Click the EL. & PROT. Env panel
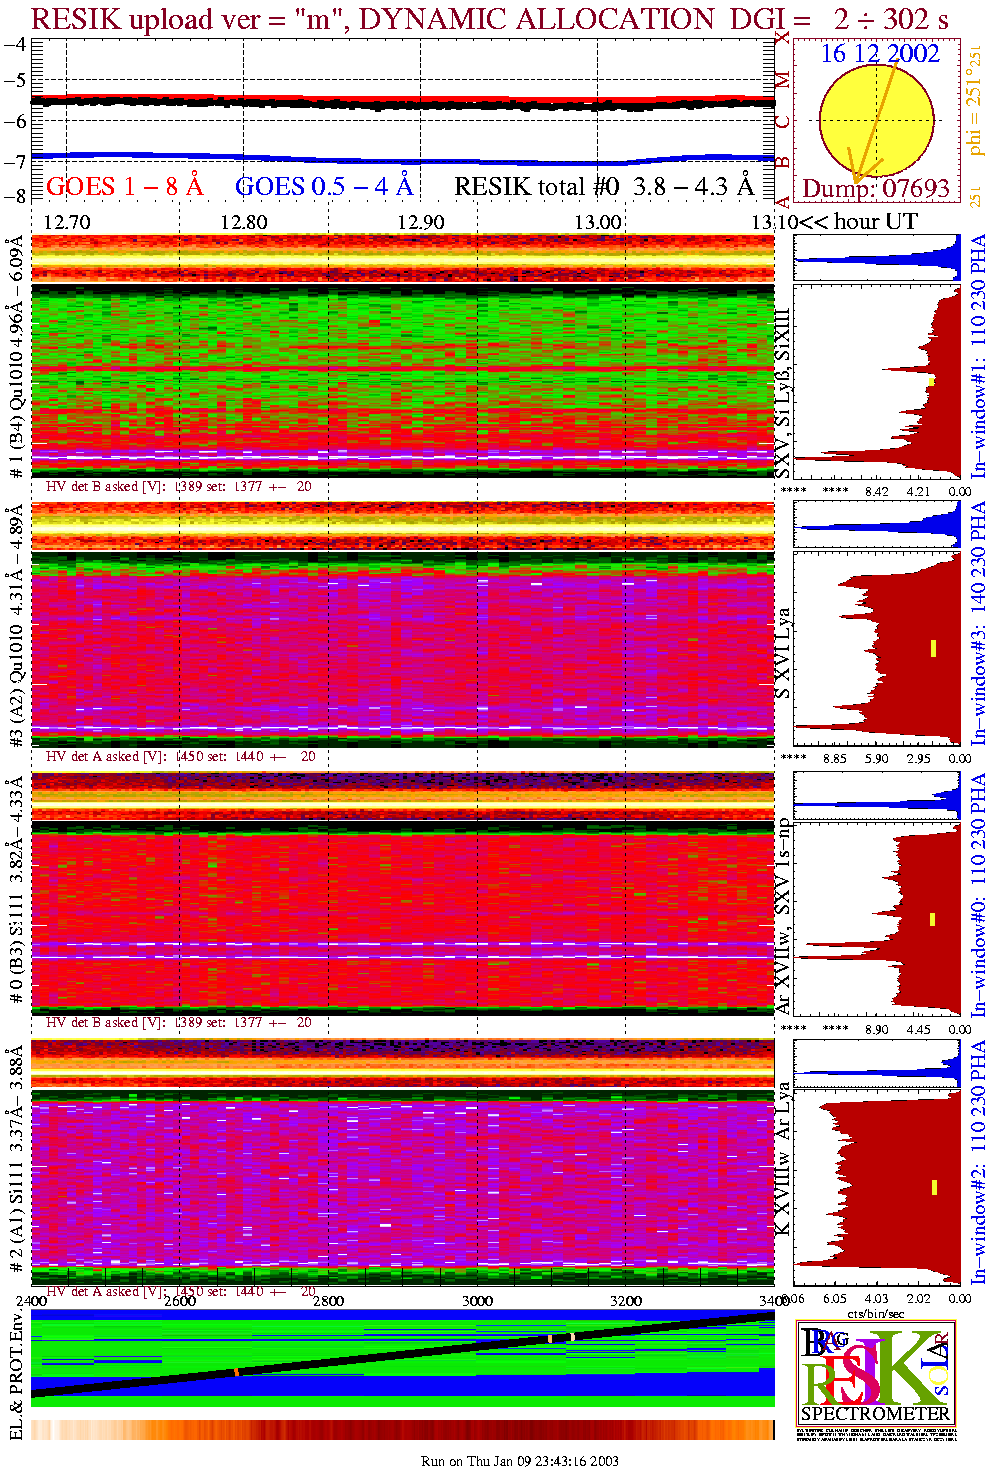This screenshot has height=1476, width=1004. click(402, 1358)
